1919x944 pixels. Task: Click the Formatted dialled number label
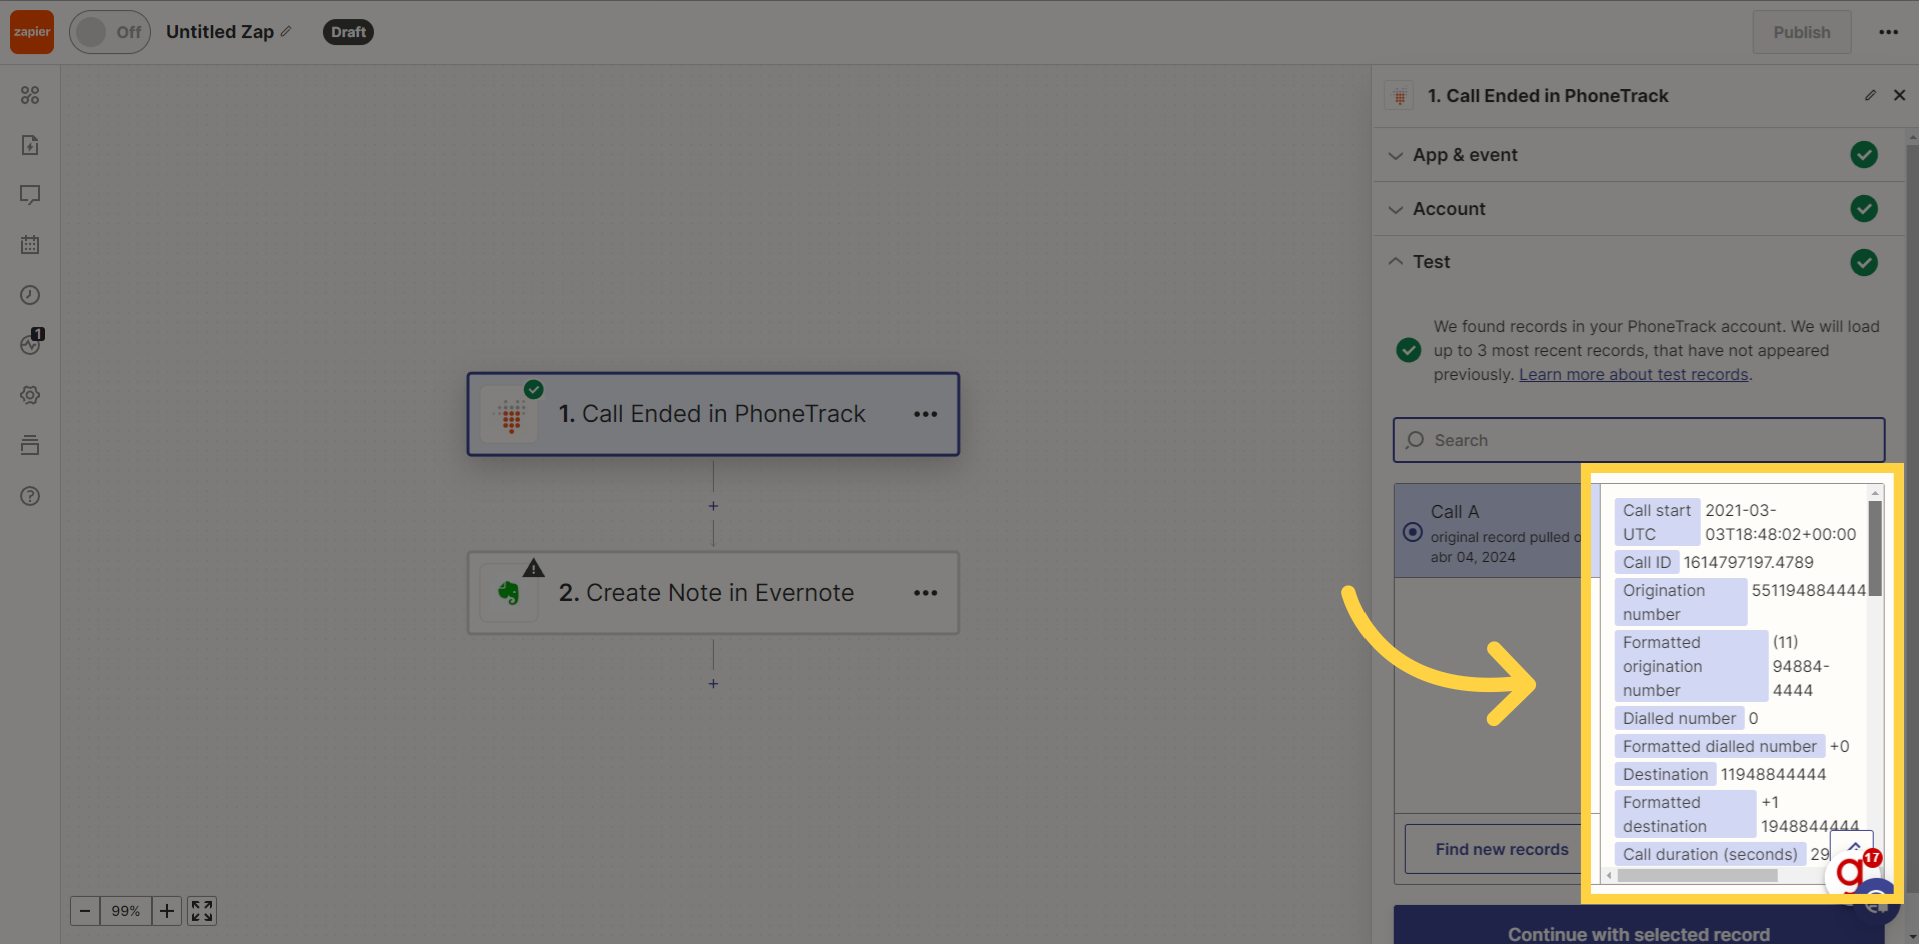(1719, 746)
